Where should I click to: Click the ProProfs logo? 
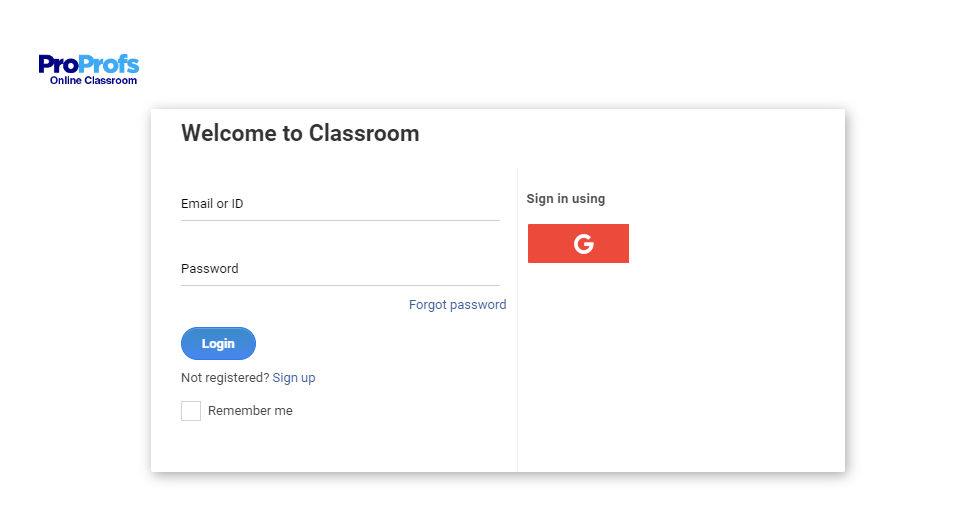pos(88,69)
